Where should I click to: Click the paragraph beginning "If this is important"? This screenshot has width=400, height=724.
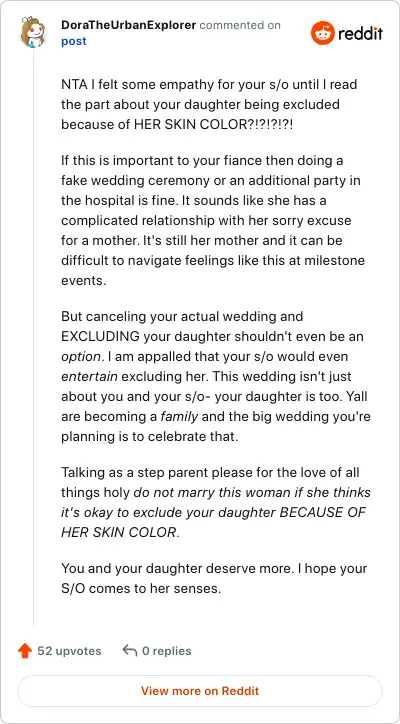pos(213,221)
